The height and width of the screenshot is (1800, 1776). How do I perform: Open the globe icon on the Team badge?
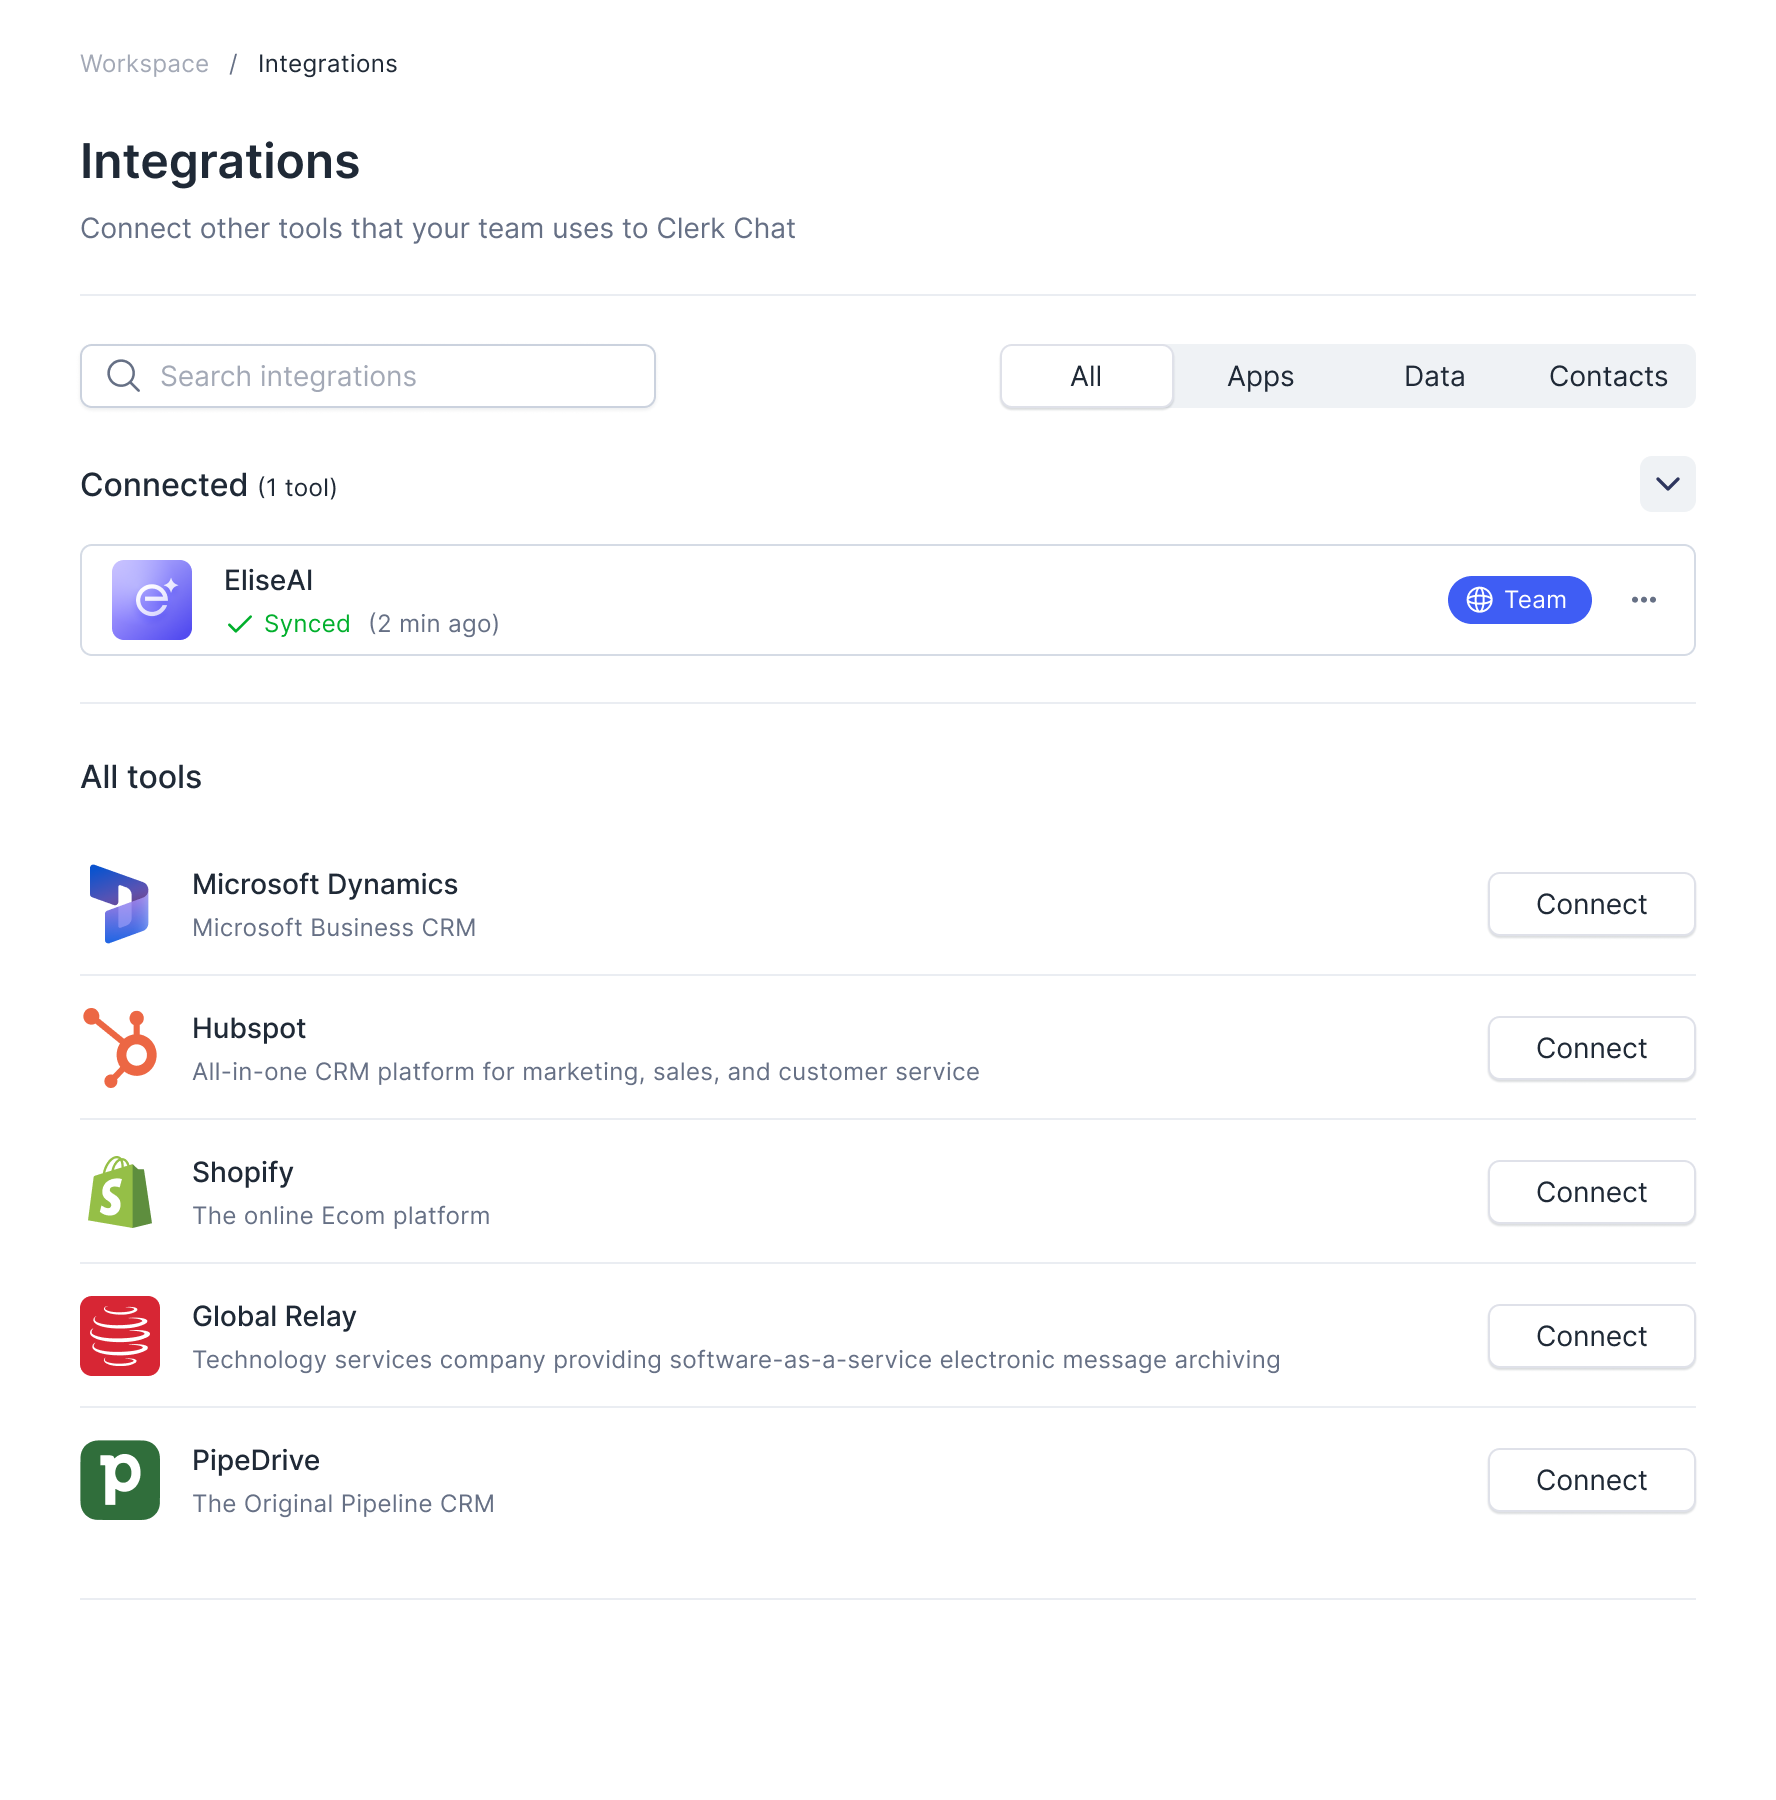[x=1483, y=600]
